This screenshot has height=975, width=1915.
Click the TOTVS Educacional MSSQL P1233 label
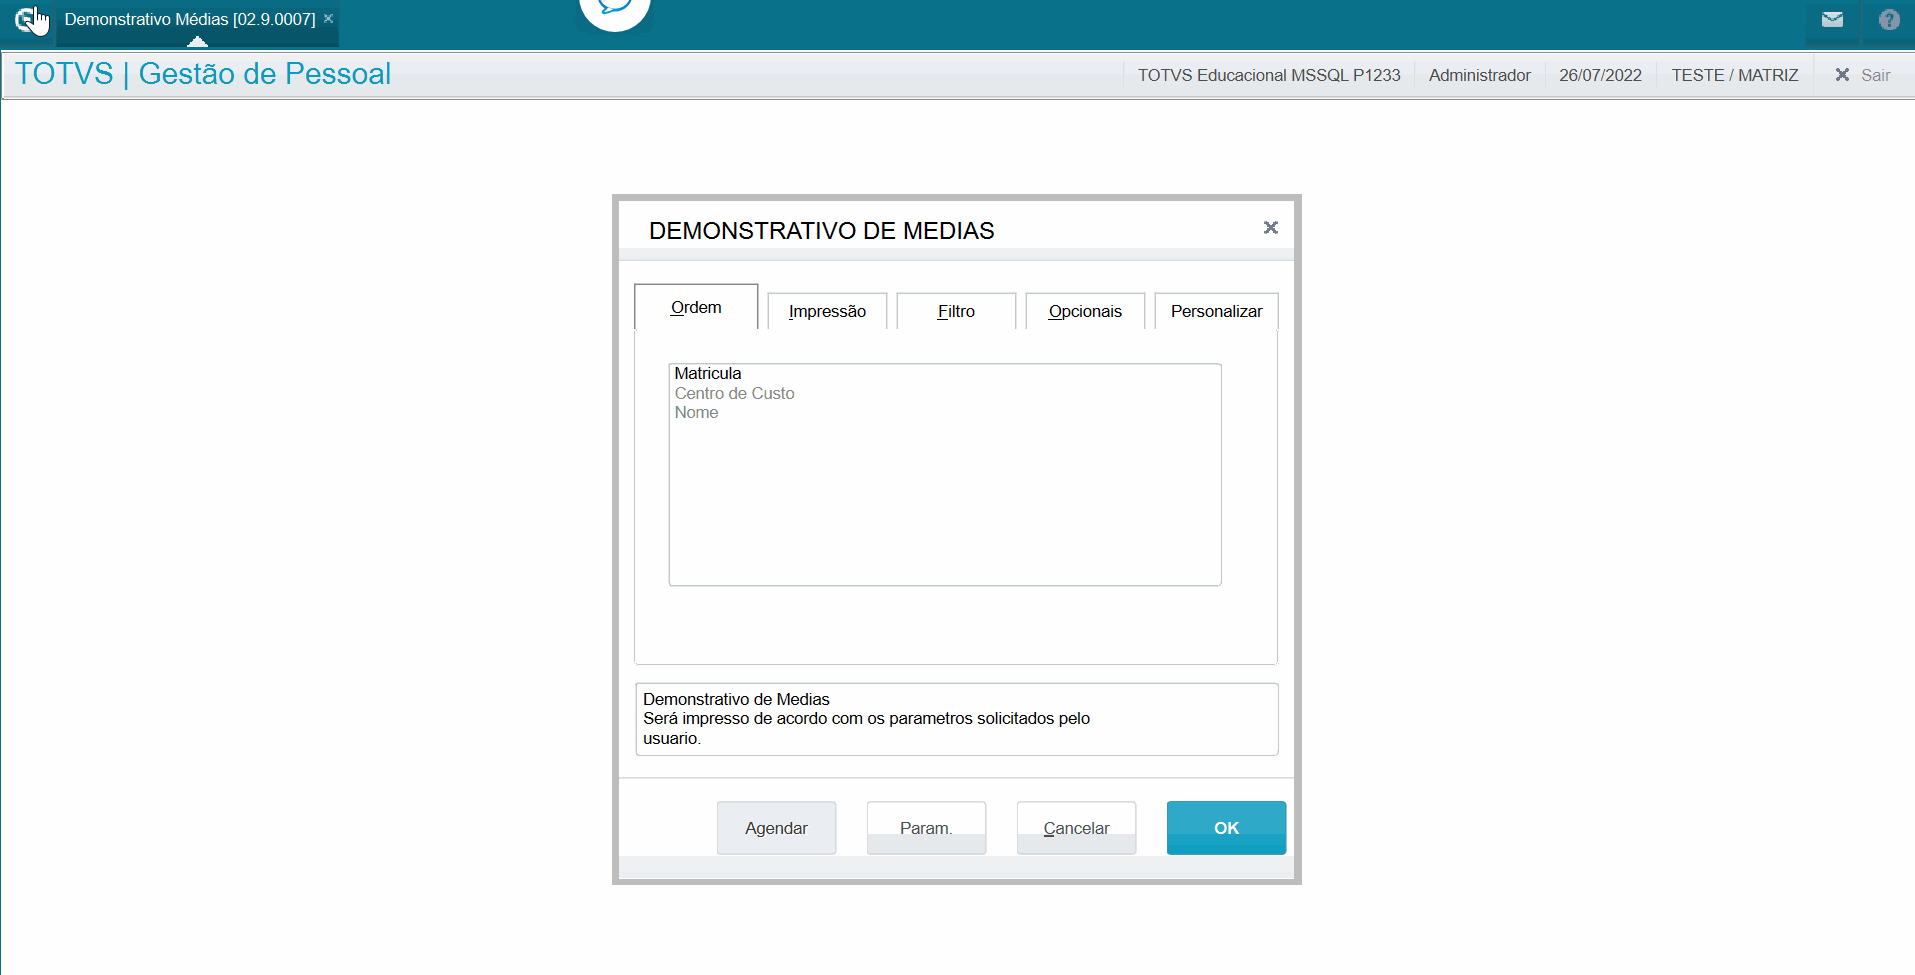tap(1269, 75)
